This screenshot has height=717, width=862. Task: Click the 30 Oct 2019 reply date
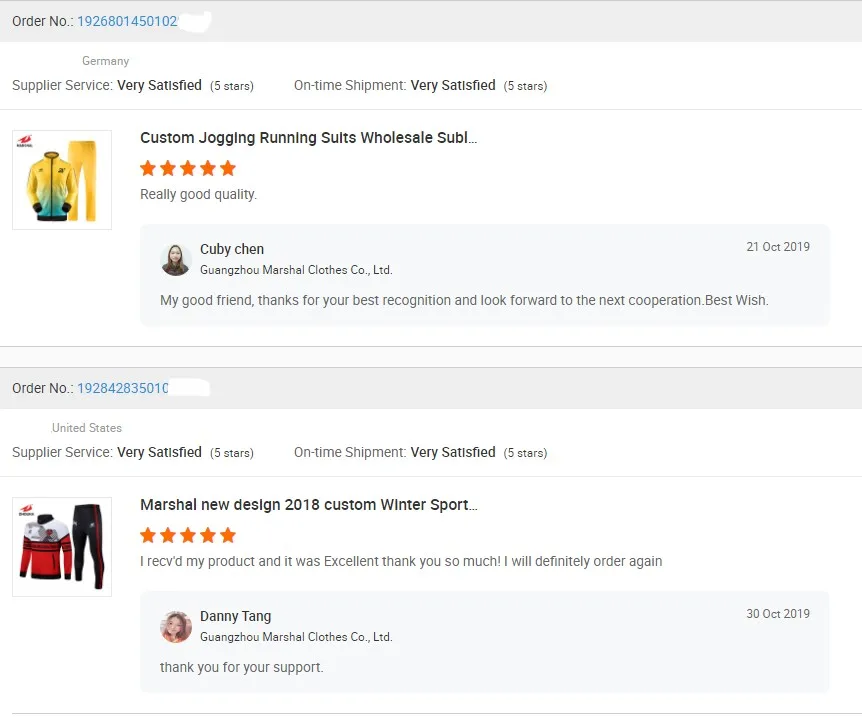pyautogui.click(x=778, y=614)
